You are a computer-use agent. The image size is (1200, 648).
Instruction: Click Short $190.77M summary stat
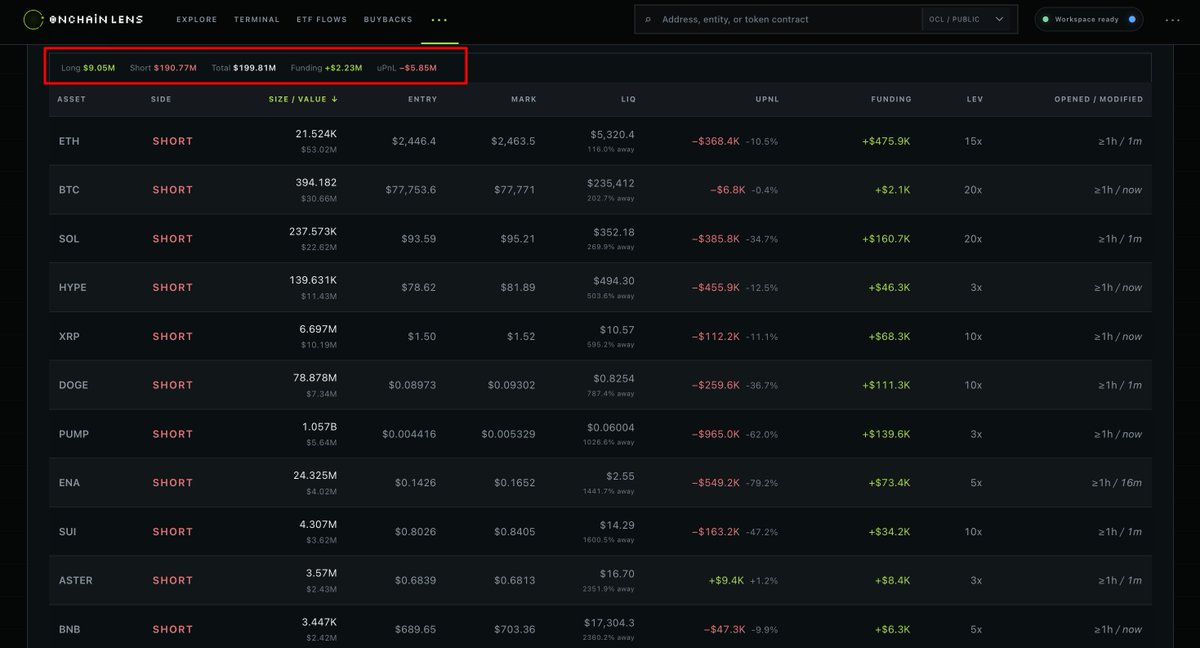pos(163,68)
